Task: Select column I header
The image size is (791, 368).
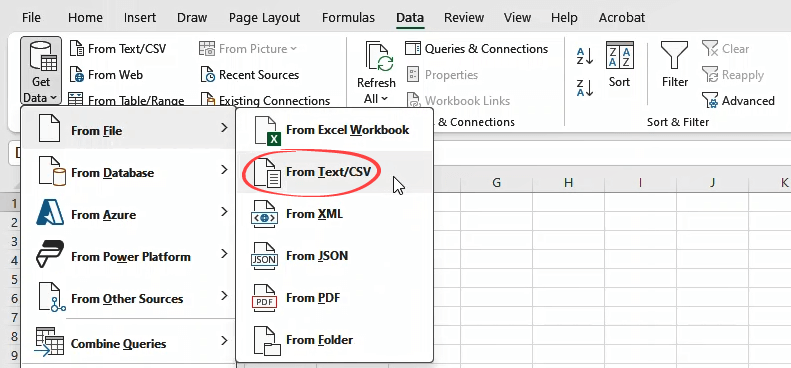Action: coord(641,183)
